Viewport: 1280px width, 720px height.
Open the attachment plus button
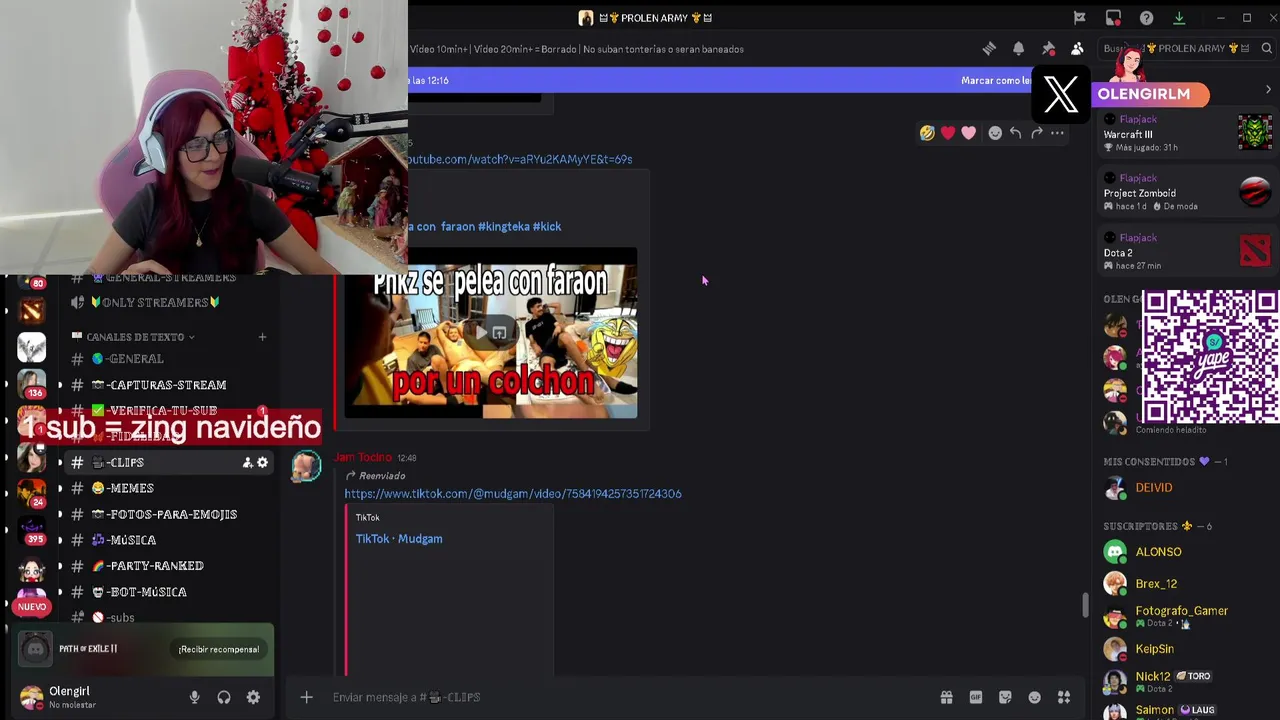pyautogui.click(x=307, y=697)
